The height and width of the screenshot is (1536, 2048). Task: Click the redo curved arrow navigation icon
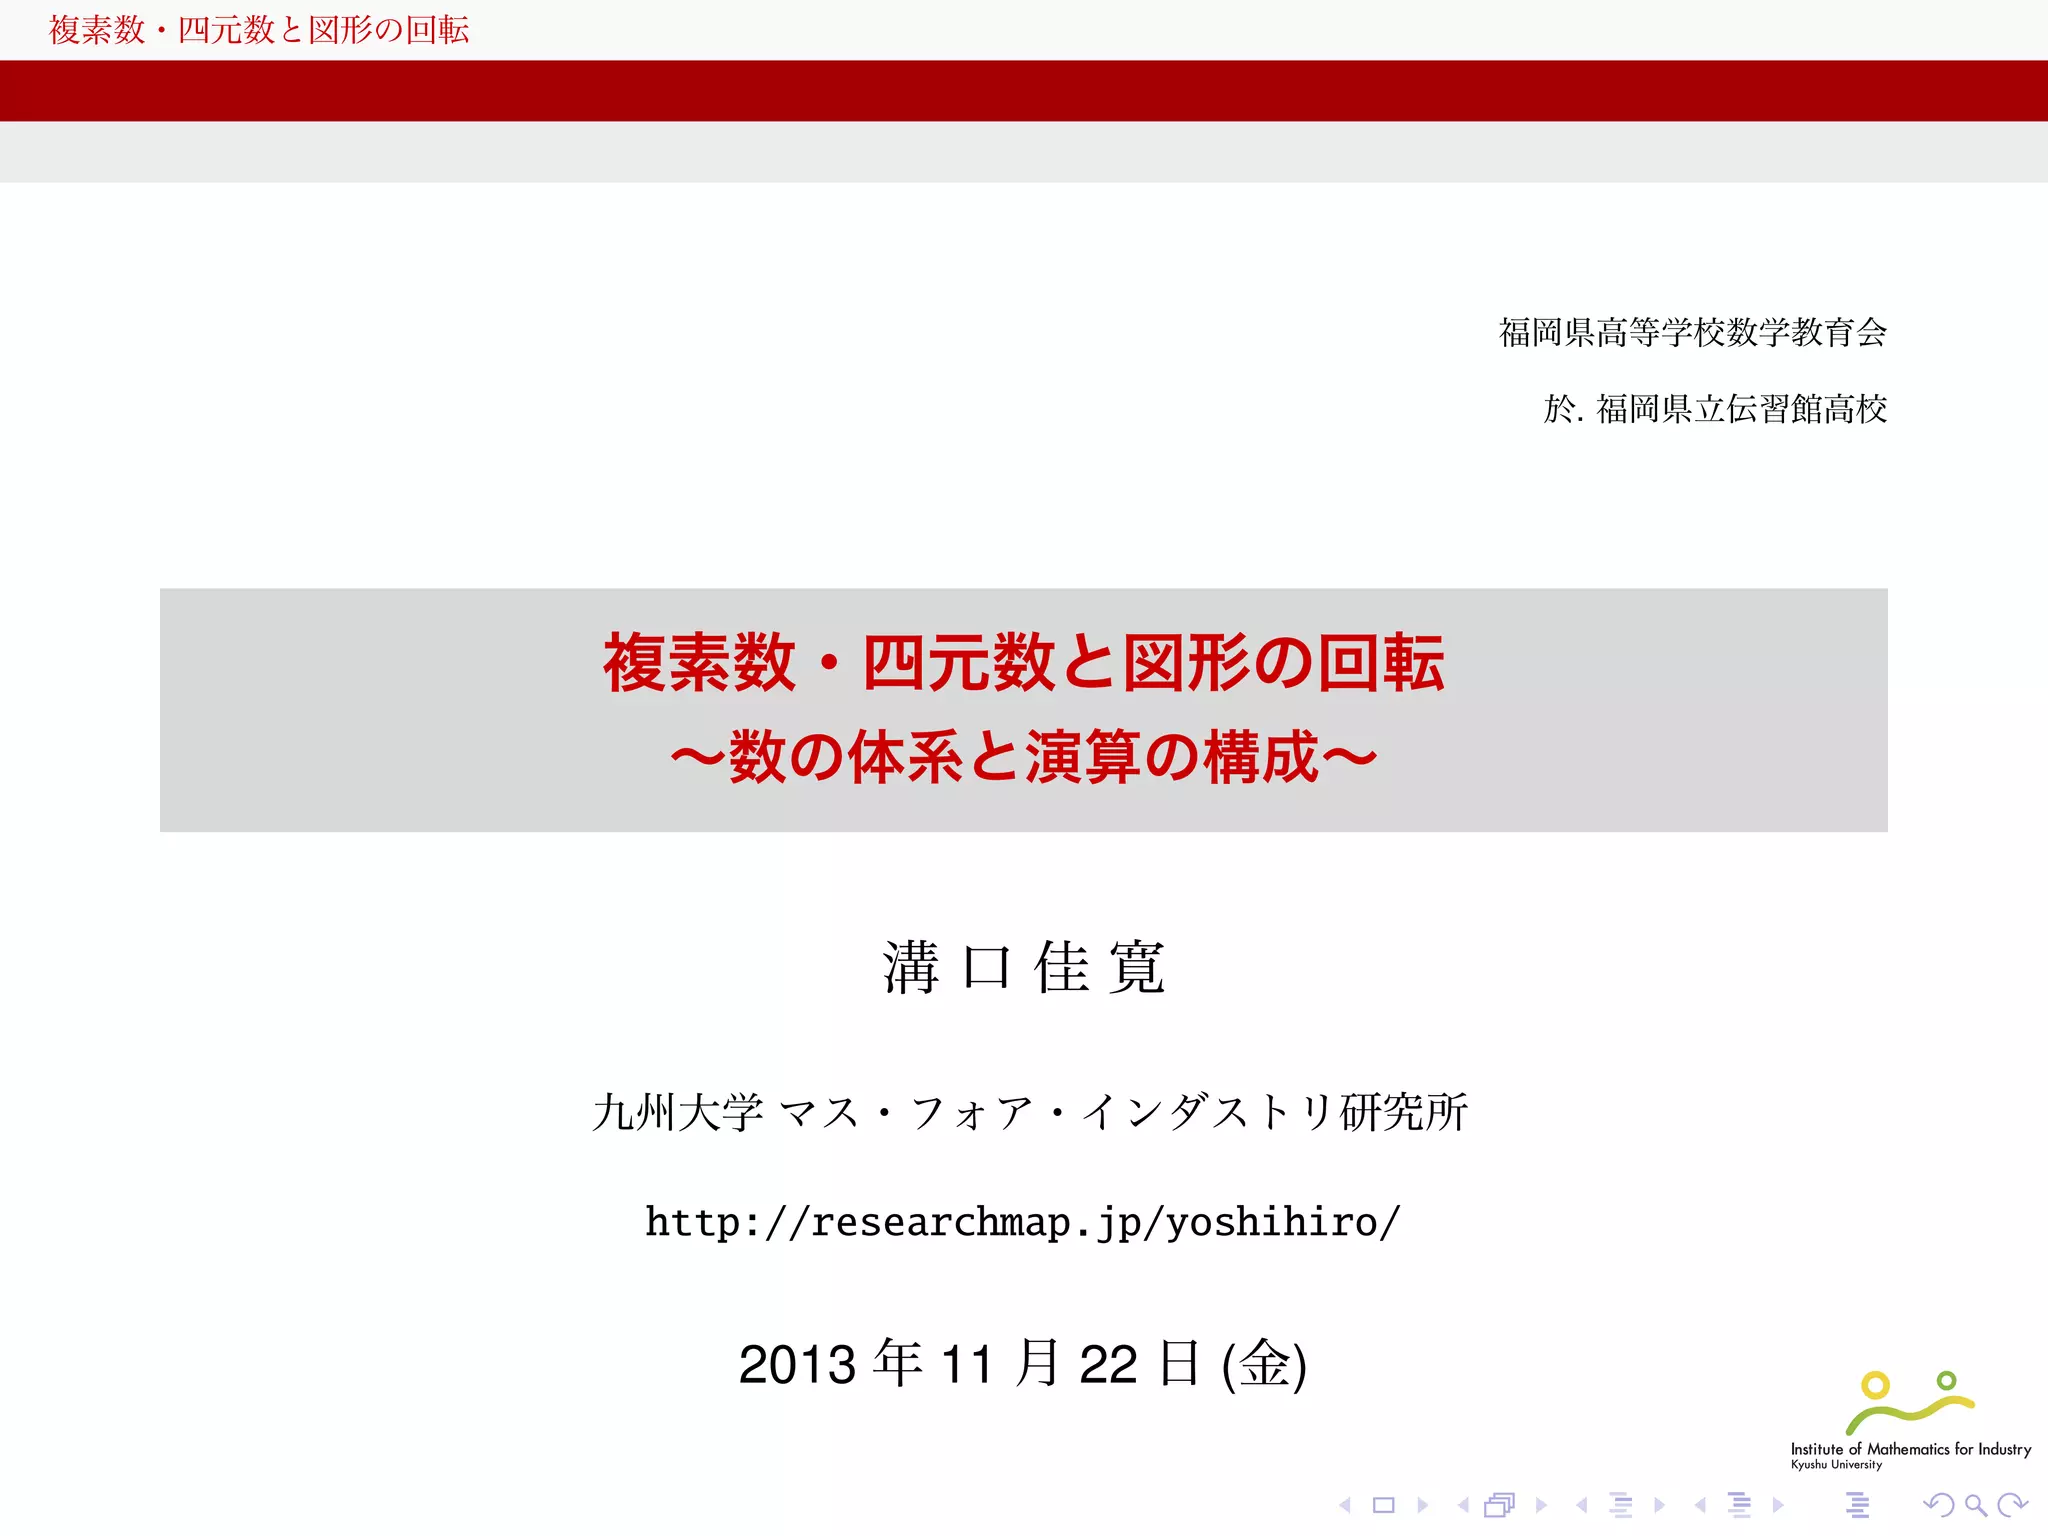[2012, 1505]
